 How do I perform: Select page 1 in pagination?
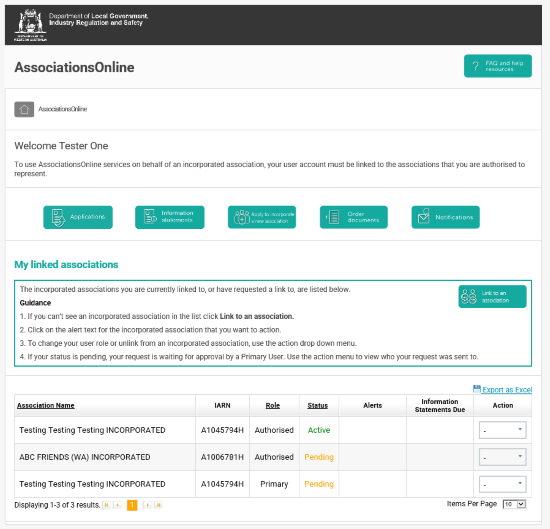(132, 505)
